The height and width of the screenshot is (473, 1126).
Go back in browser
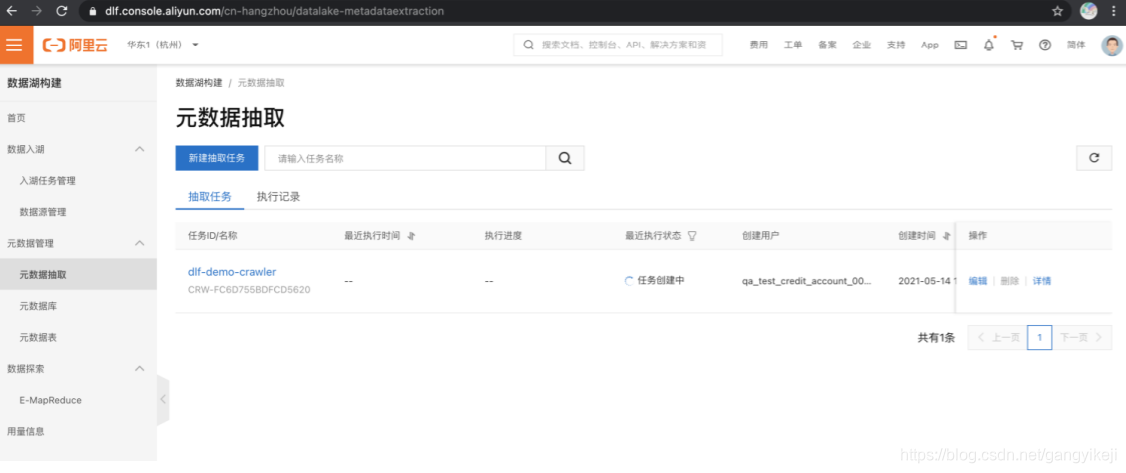coord(12,11)
